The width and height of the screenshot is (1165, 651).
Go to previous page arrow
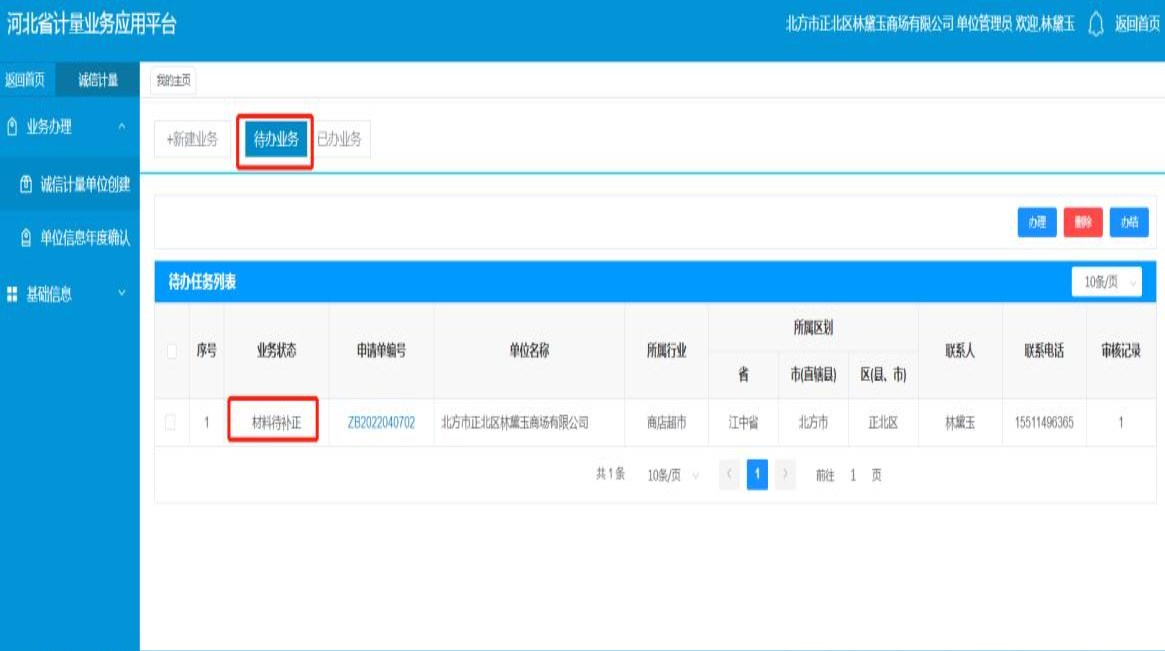coord(730,476)
